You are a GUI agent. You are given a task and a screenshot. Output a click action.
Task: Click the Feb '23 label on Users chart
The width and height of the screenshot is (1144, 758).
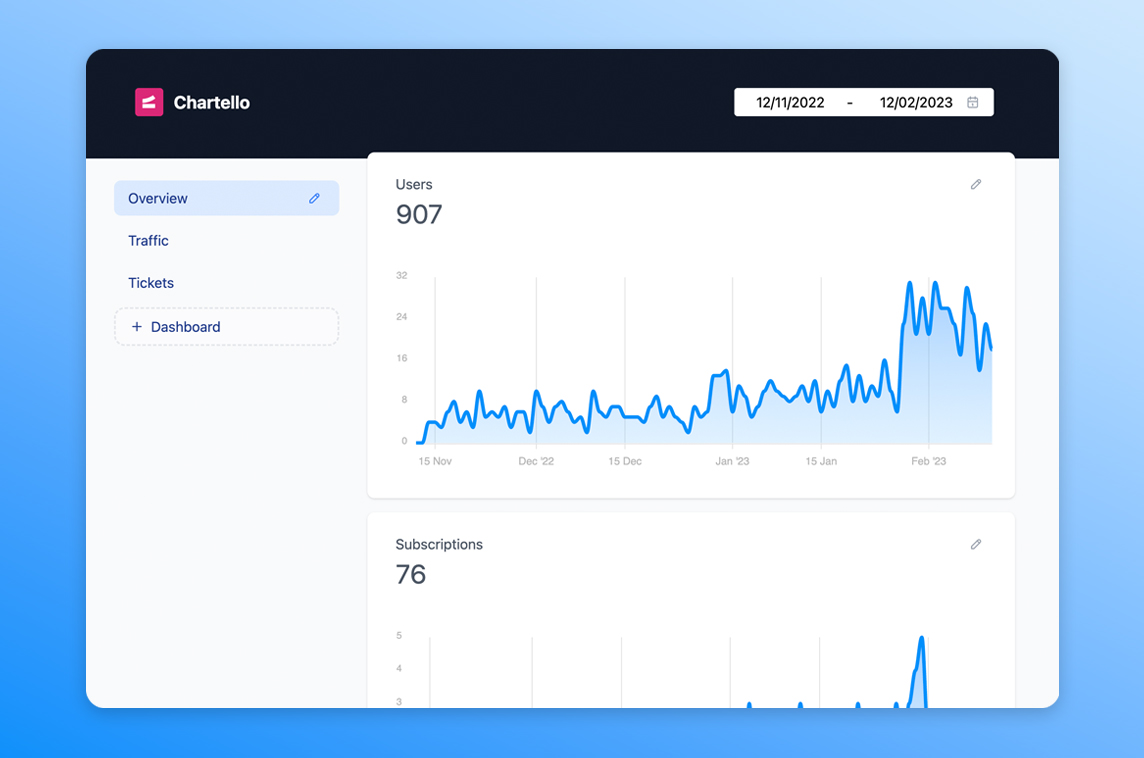928,461
